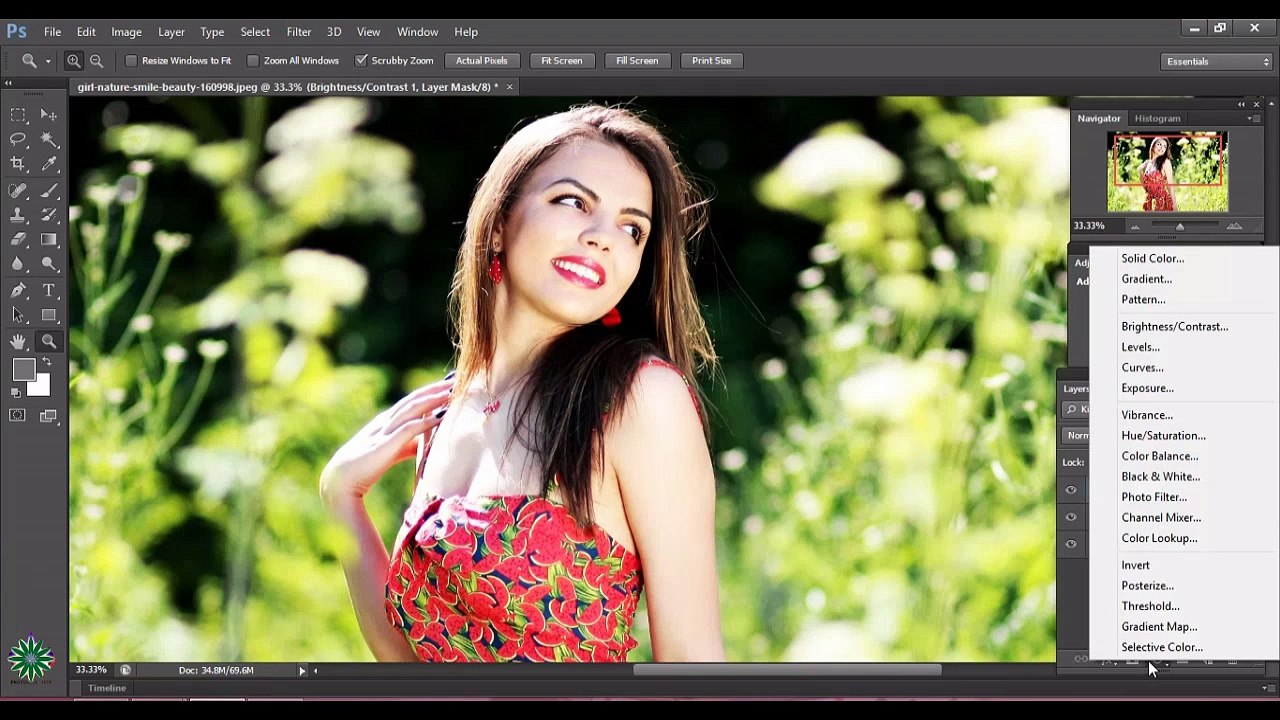
Task: Open the Timeline panel options menu
Action: [1267, 688]
